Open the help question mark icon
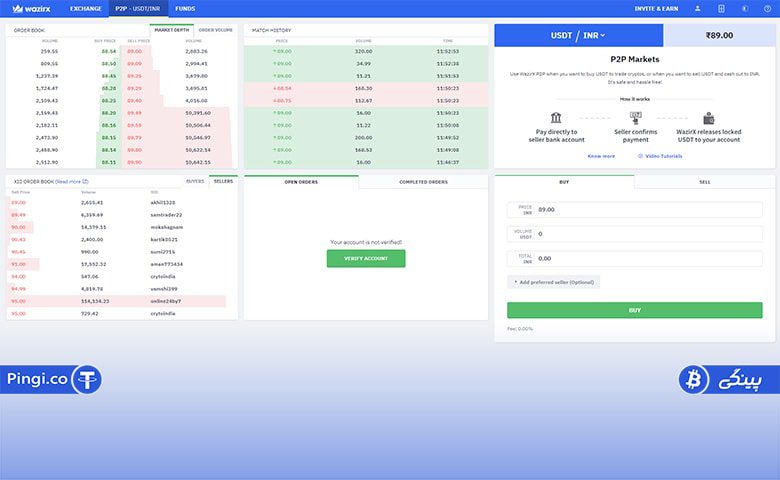This screenshot has height=480, width=780. tap(768, 8)
